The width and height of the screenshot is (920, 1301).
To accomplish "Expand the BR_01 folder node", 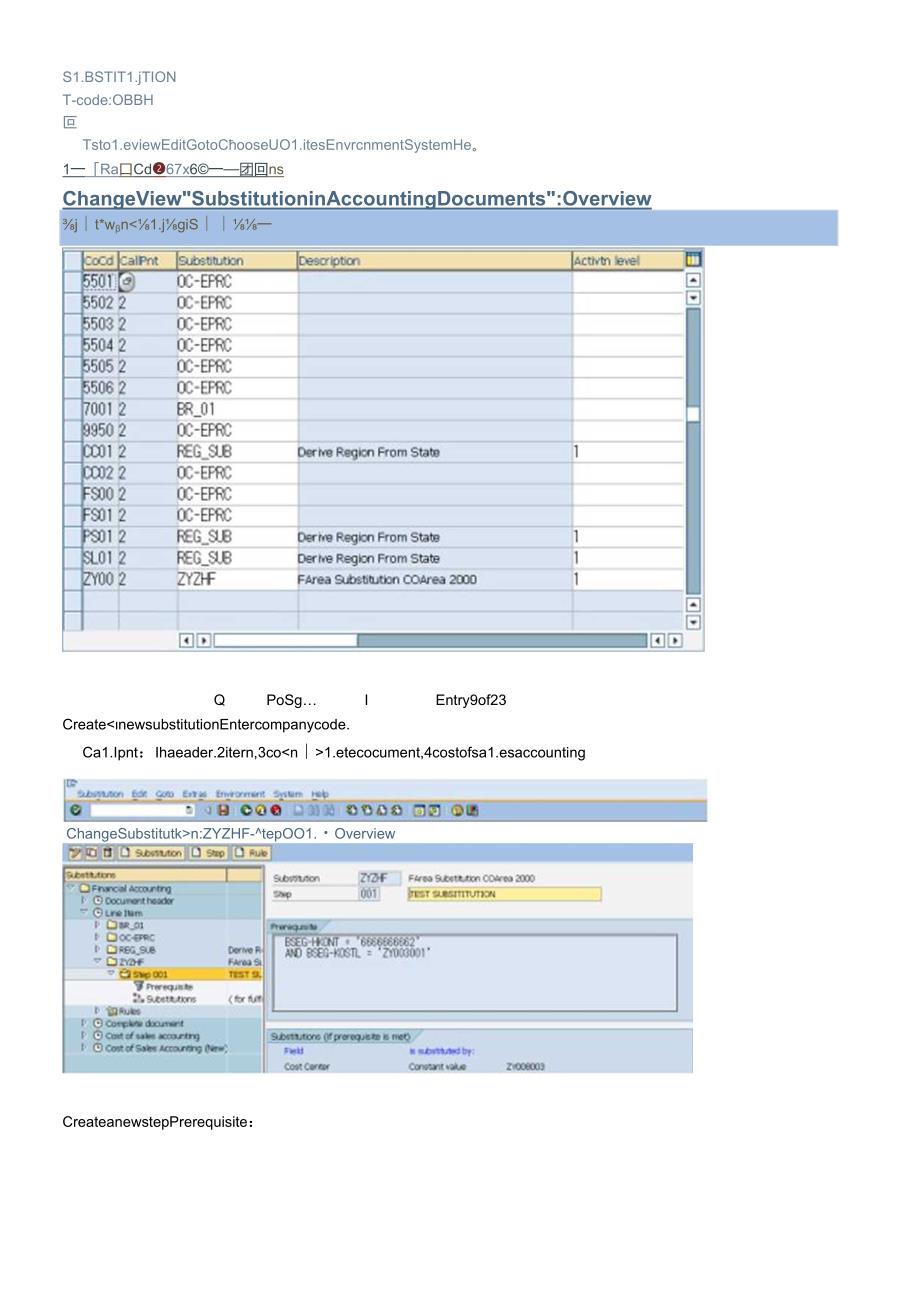I will 96,925.
